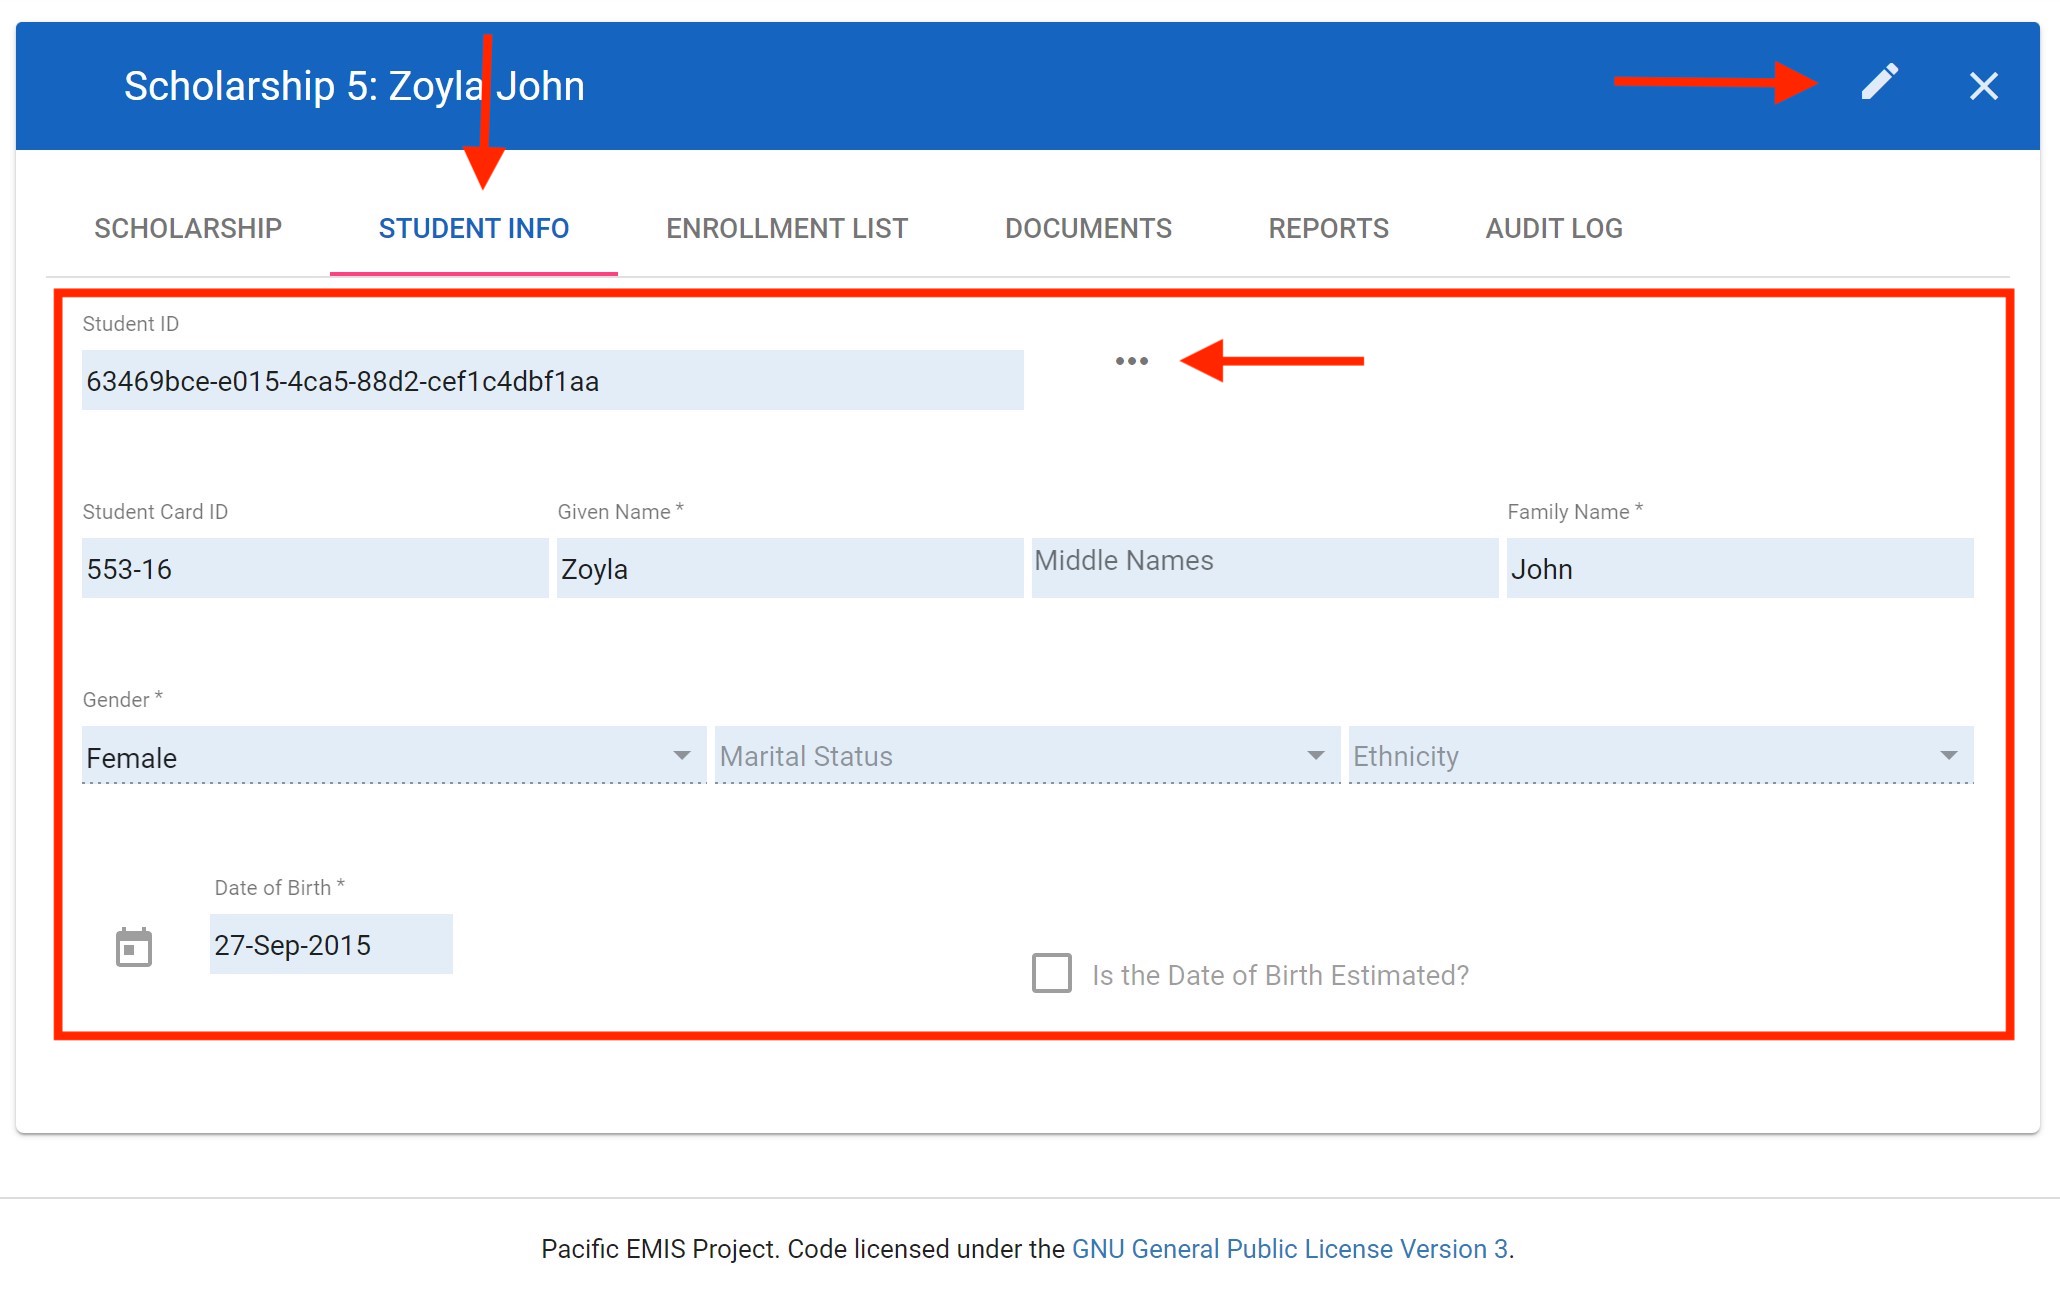Select the Student Info tab
The image size is (2060, 1298).
click(474, 229)
